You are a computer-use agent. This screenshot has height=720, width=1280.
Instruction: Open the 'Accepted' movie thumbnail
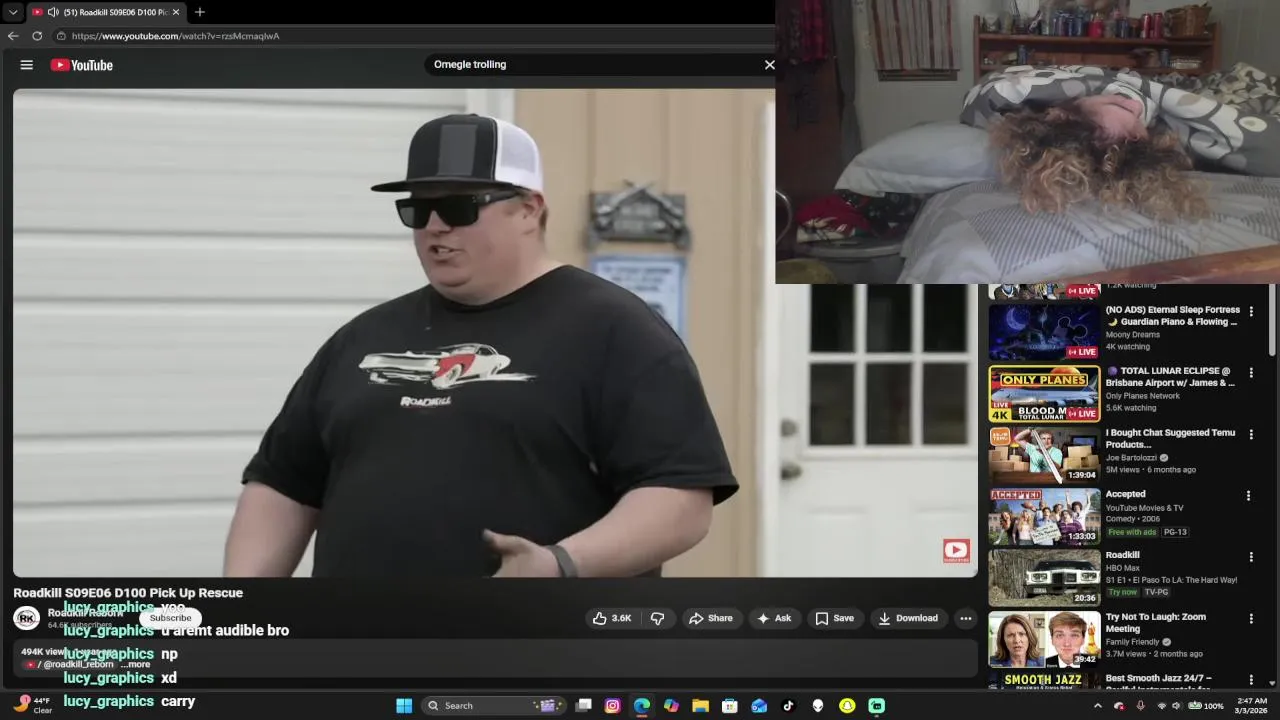[x=1044, y=516]
